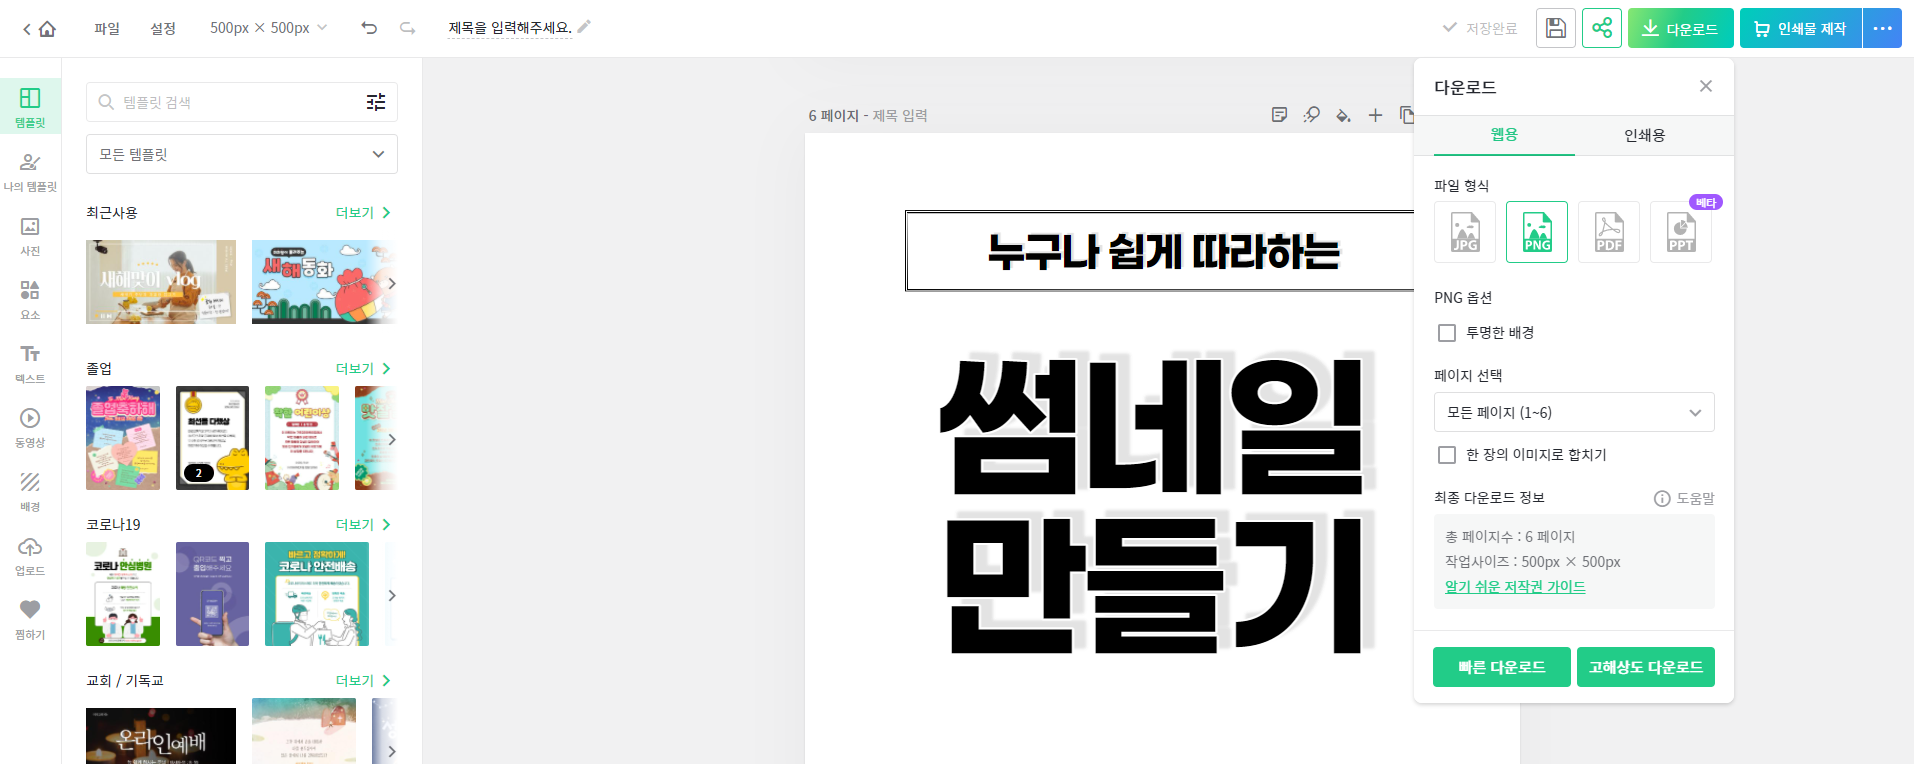Select PDF file format
The image size is (1914, 764).
click(x=1609, y=232)
